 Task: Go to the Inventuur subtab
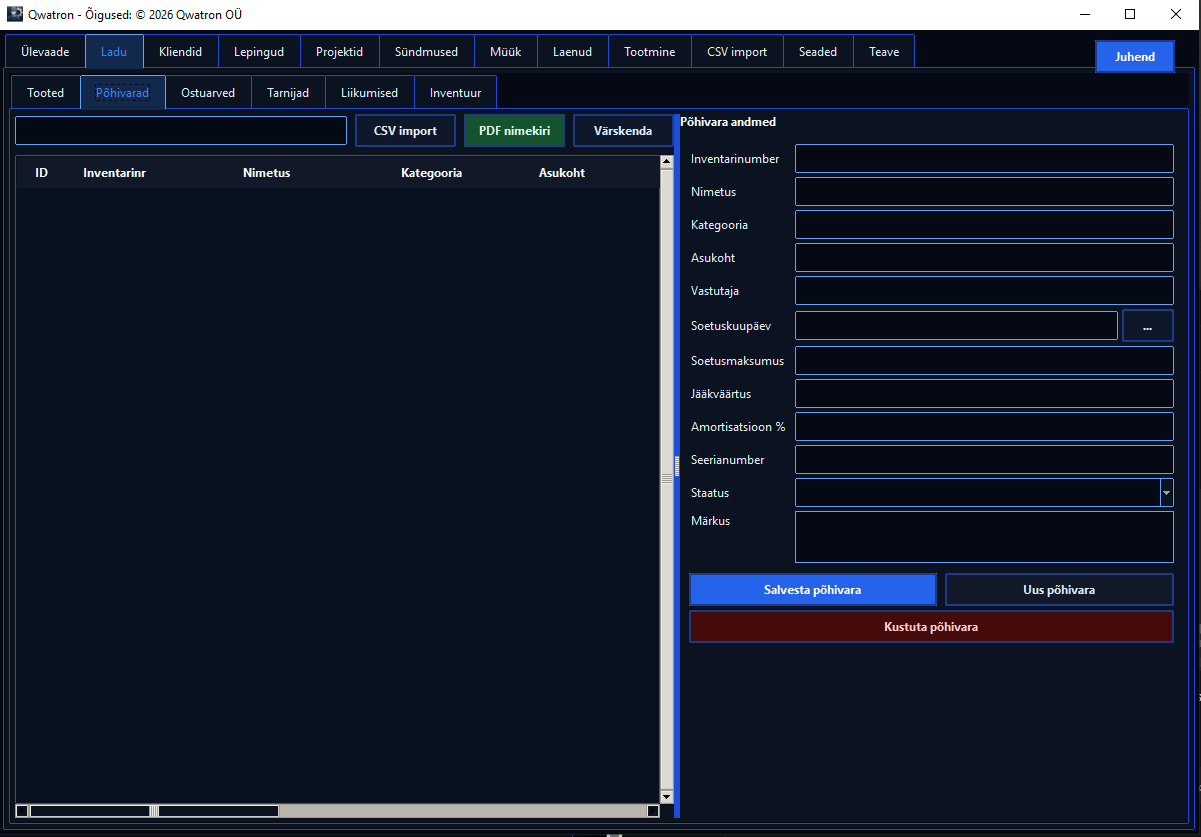coord(455,93)
